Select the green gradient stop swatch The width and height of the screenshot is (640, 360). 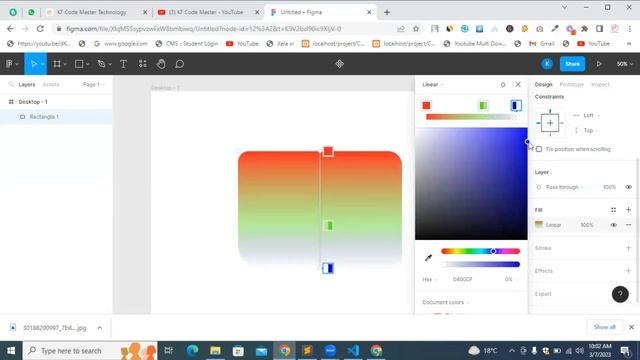pos(483,106)
